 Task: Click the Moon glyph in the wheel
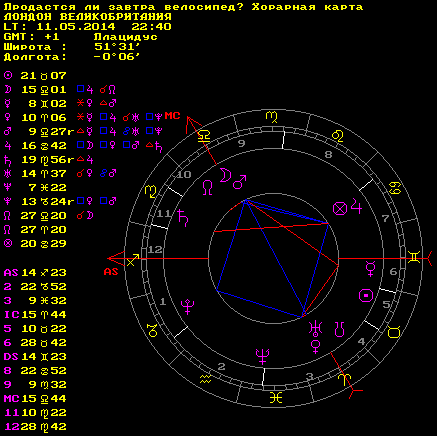pos(225,175)
